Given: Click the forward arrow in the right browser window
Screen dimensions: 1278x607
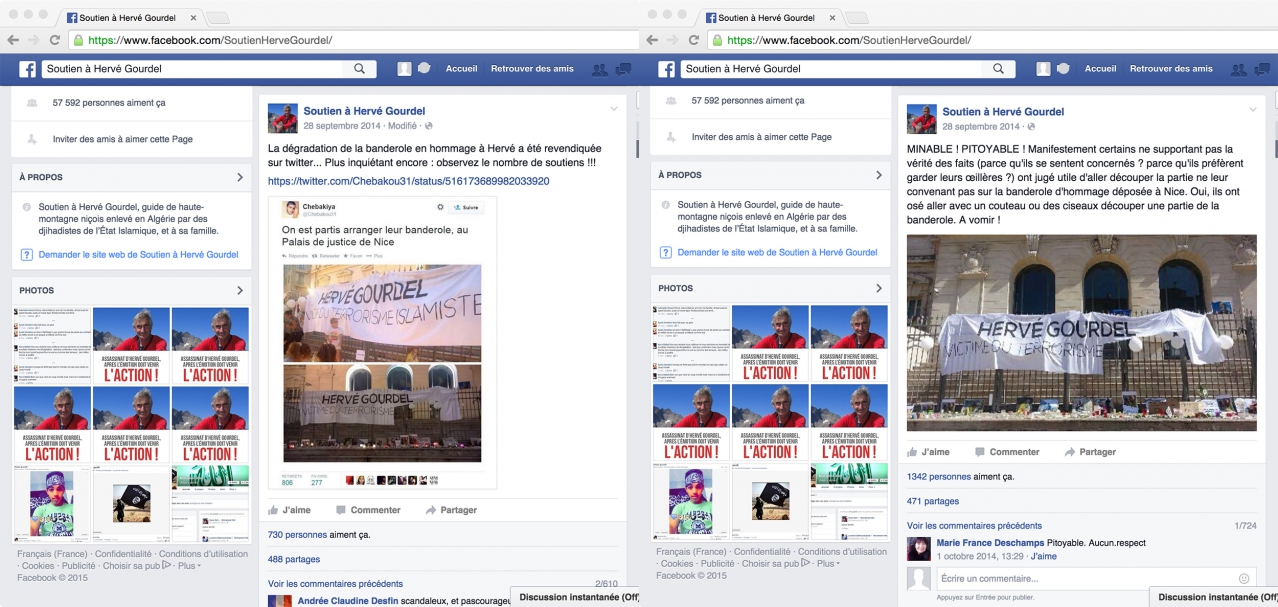Looking at the screenshot, I should click(x=673, y=40).
